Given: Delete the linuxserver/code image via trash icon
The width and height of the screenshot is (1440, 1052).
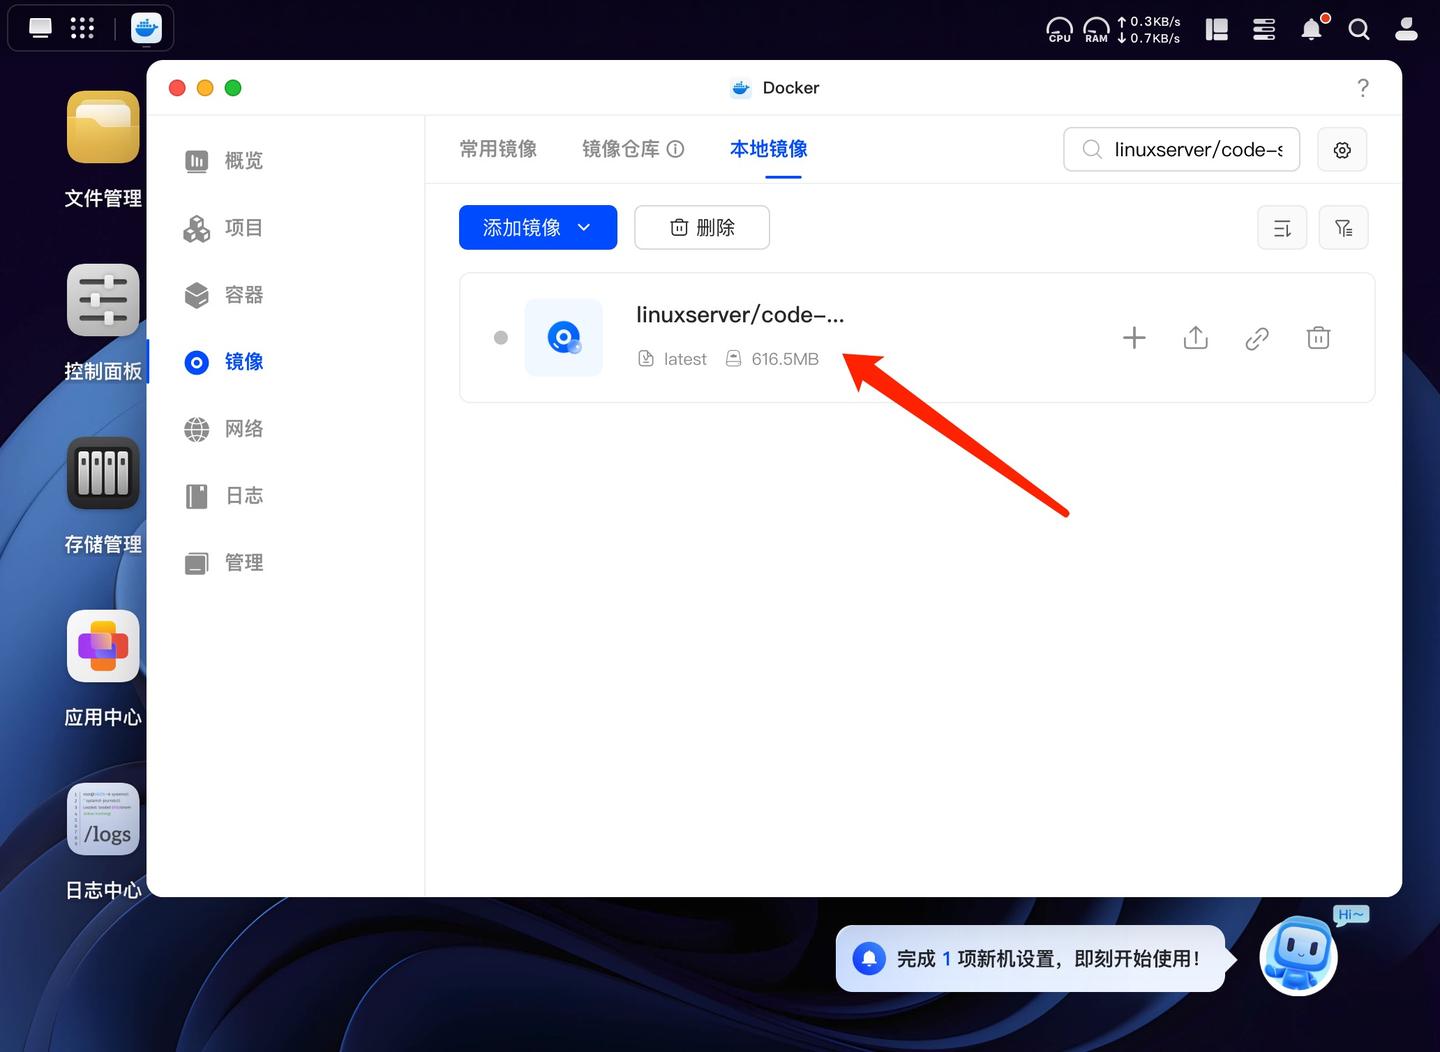Looking at the screenshot, I should point(1319,338).
